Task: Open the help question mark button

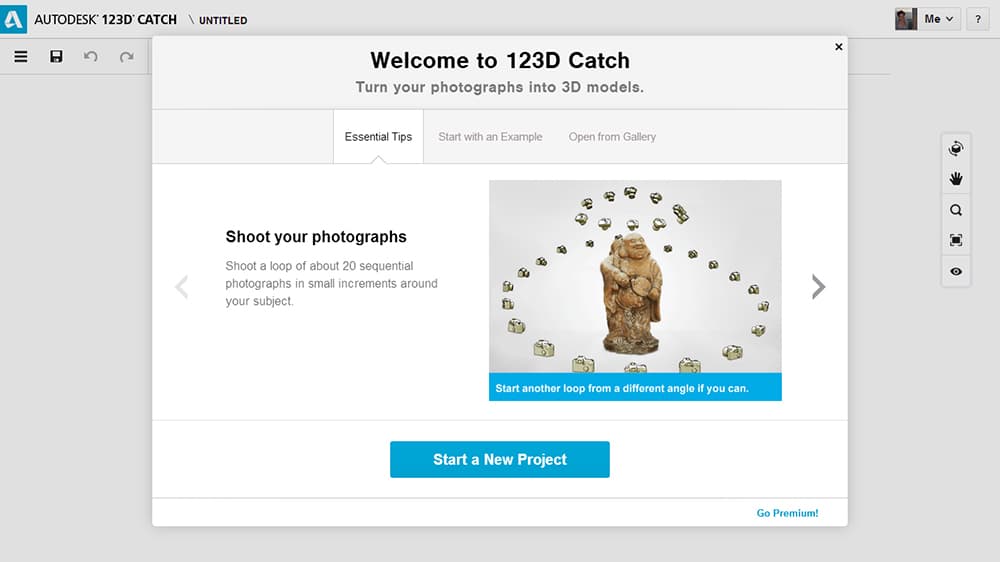Action: 978,19
